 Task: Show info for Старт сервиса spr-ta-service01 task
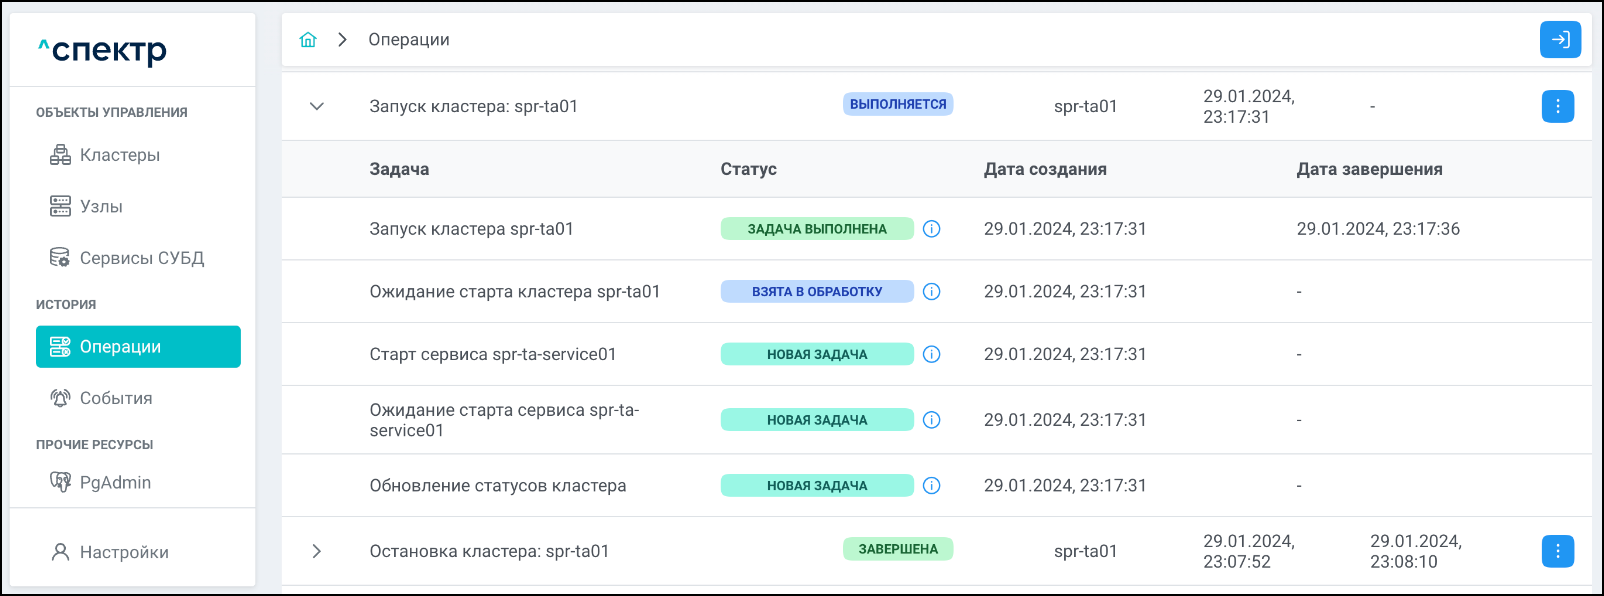(x=931, y=354)
